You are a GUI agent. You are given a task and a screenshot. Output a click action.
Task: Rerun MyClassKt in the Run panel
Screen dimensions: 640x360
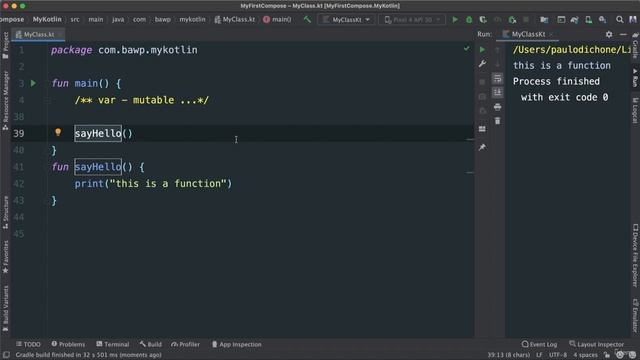(482, 49)
